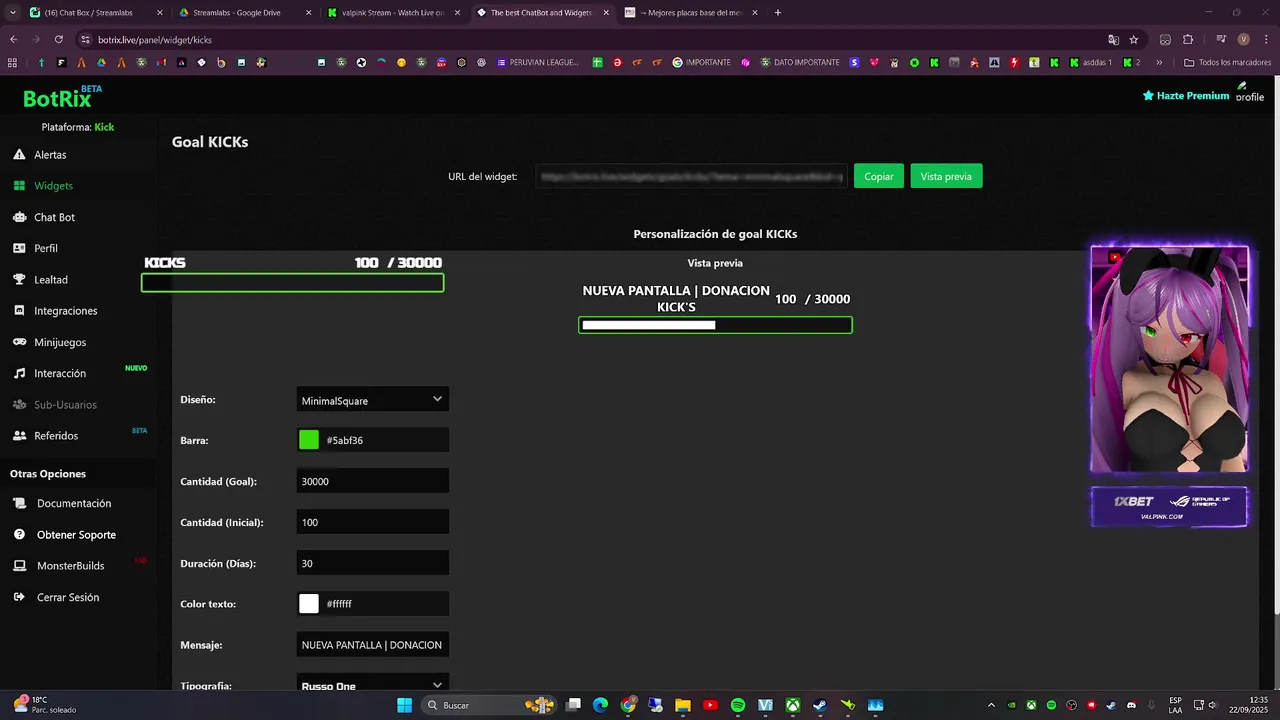Open the Lealtad trophy icon

[x=19, y=280]
